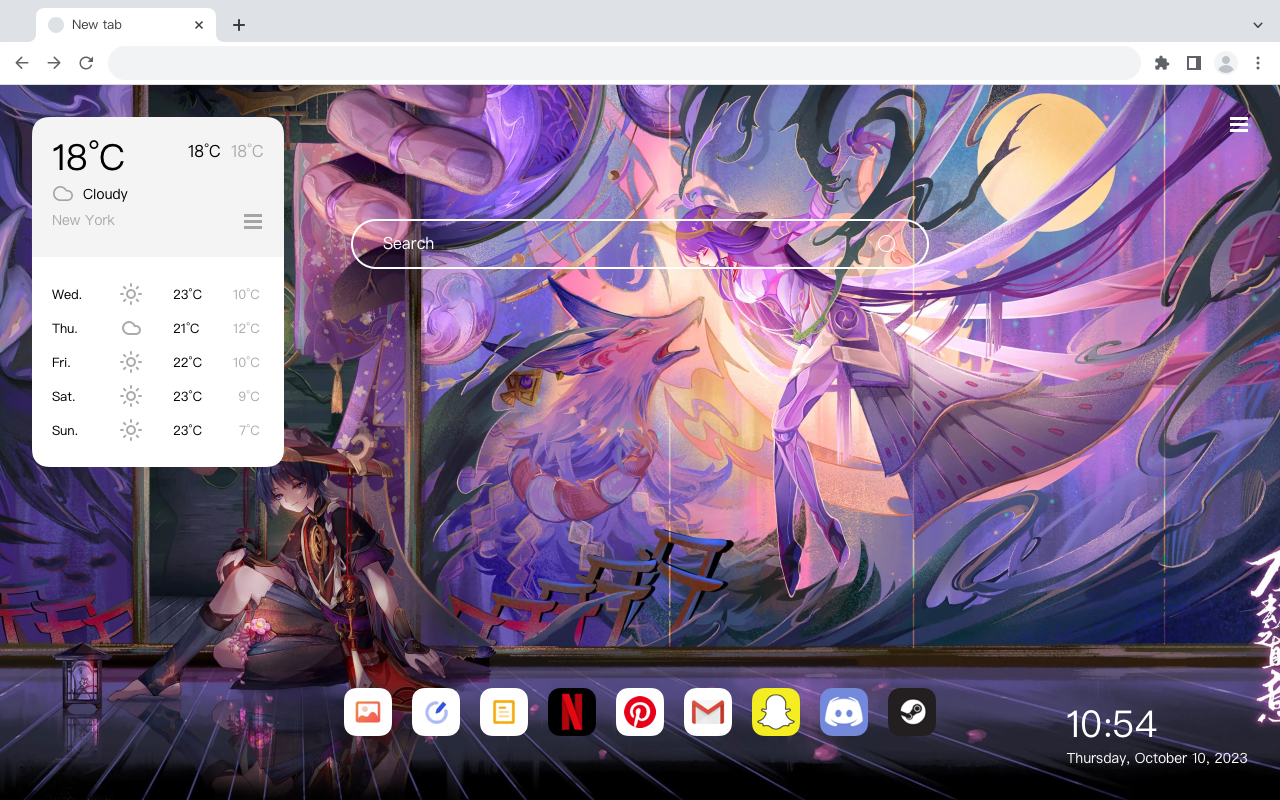Toggle the browser side panel

pyautogui.click(x=1193, y=63)
